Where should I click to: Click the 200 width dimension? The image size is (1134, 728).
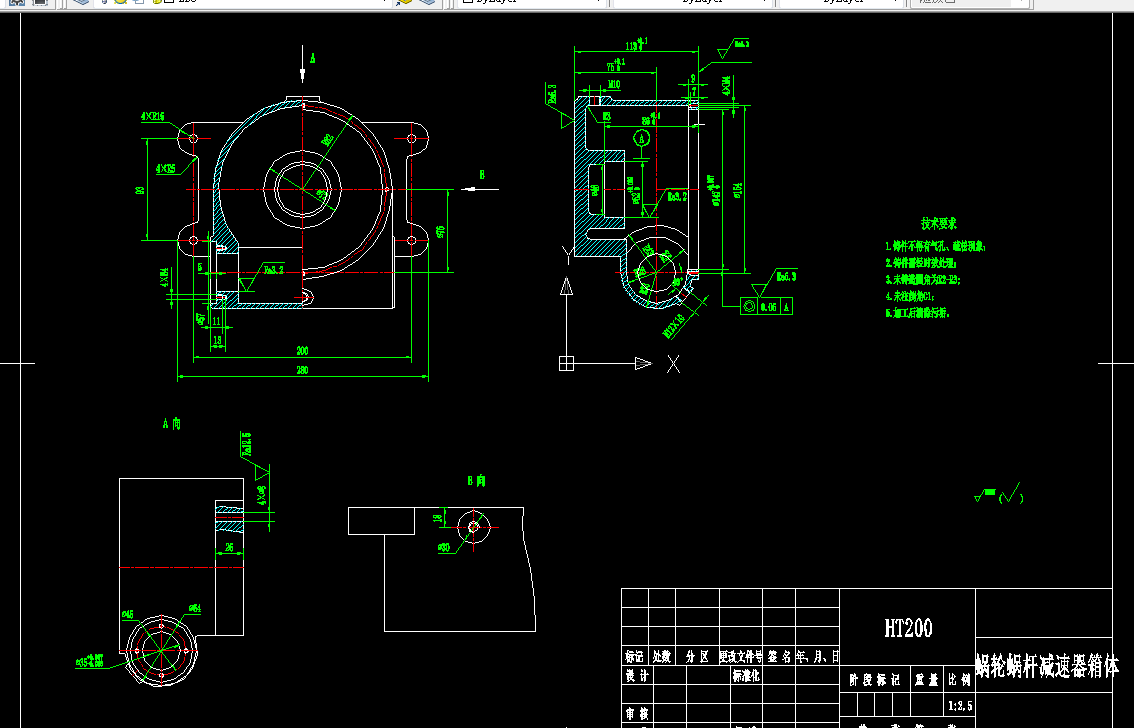pos(302,351)
